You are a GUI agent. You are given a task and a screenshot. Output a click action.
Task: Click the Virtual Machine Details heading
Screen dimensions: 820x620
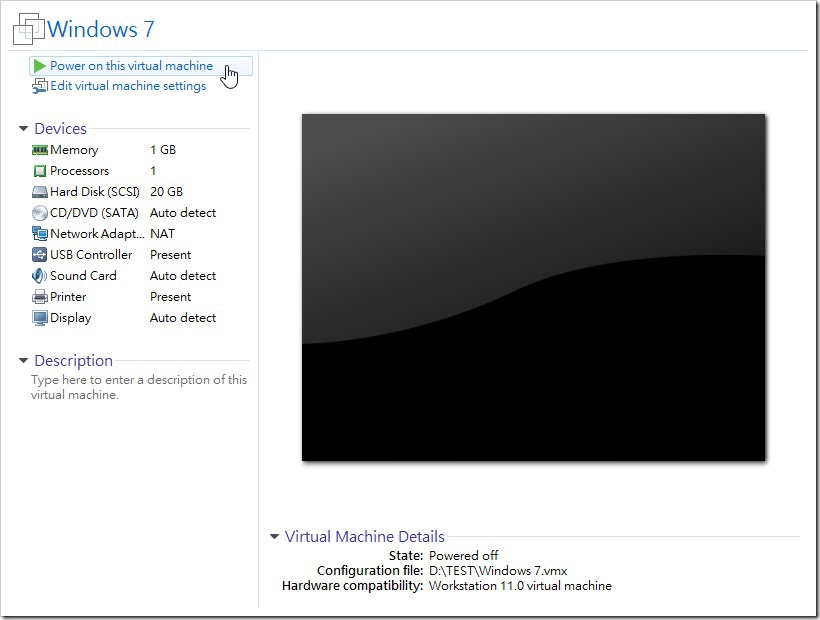[x=365, y=536]
